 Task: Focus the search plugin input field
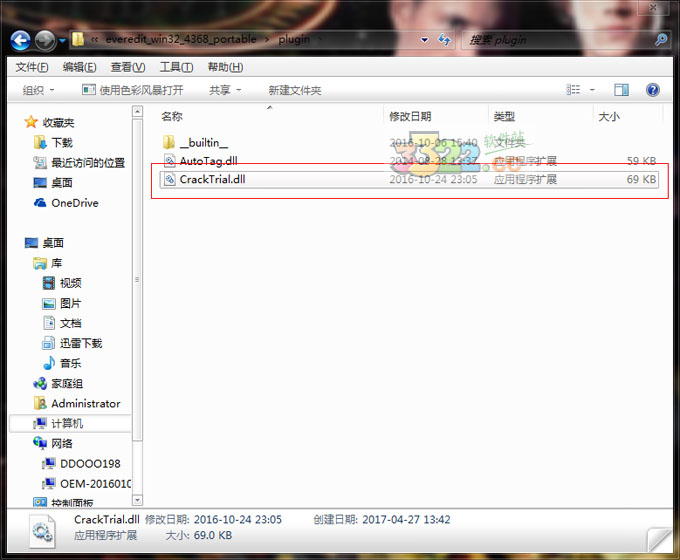559,40
